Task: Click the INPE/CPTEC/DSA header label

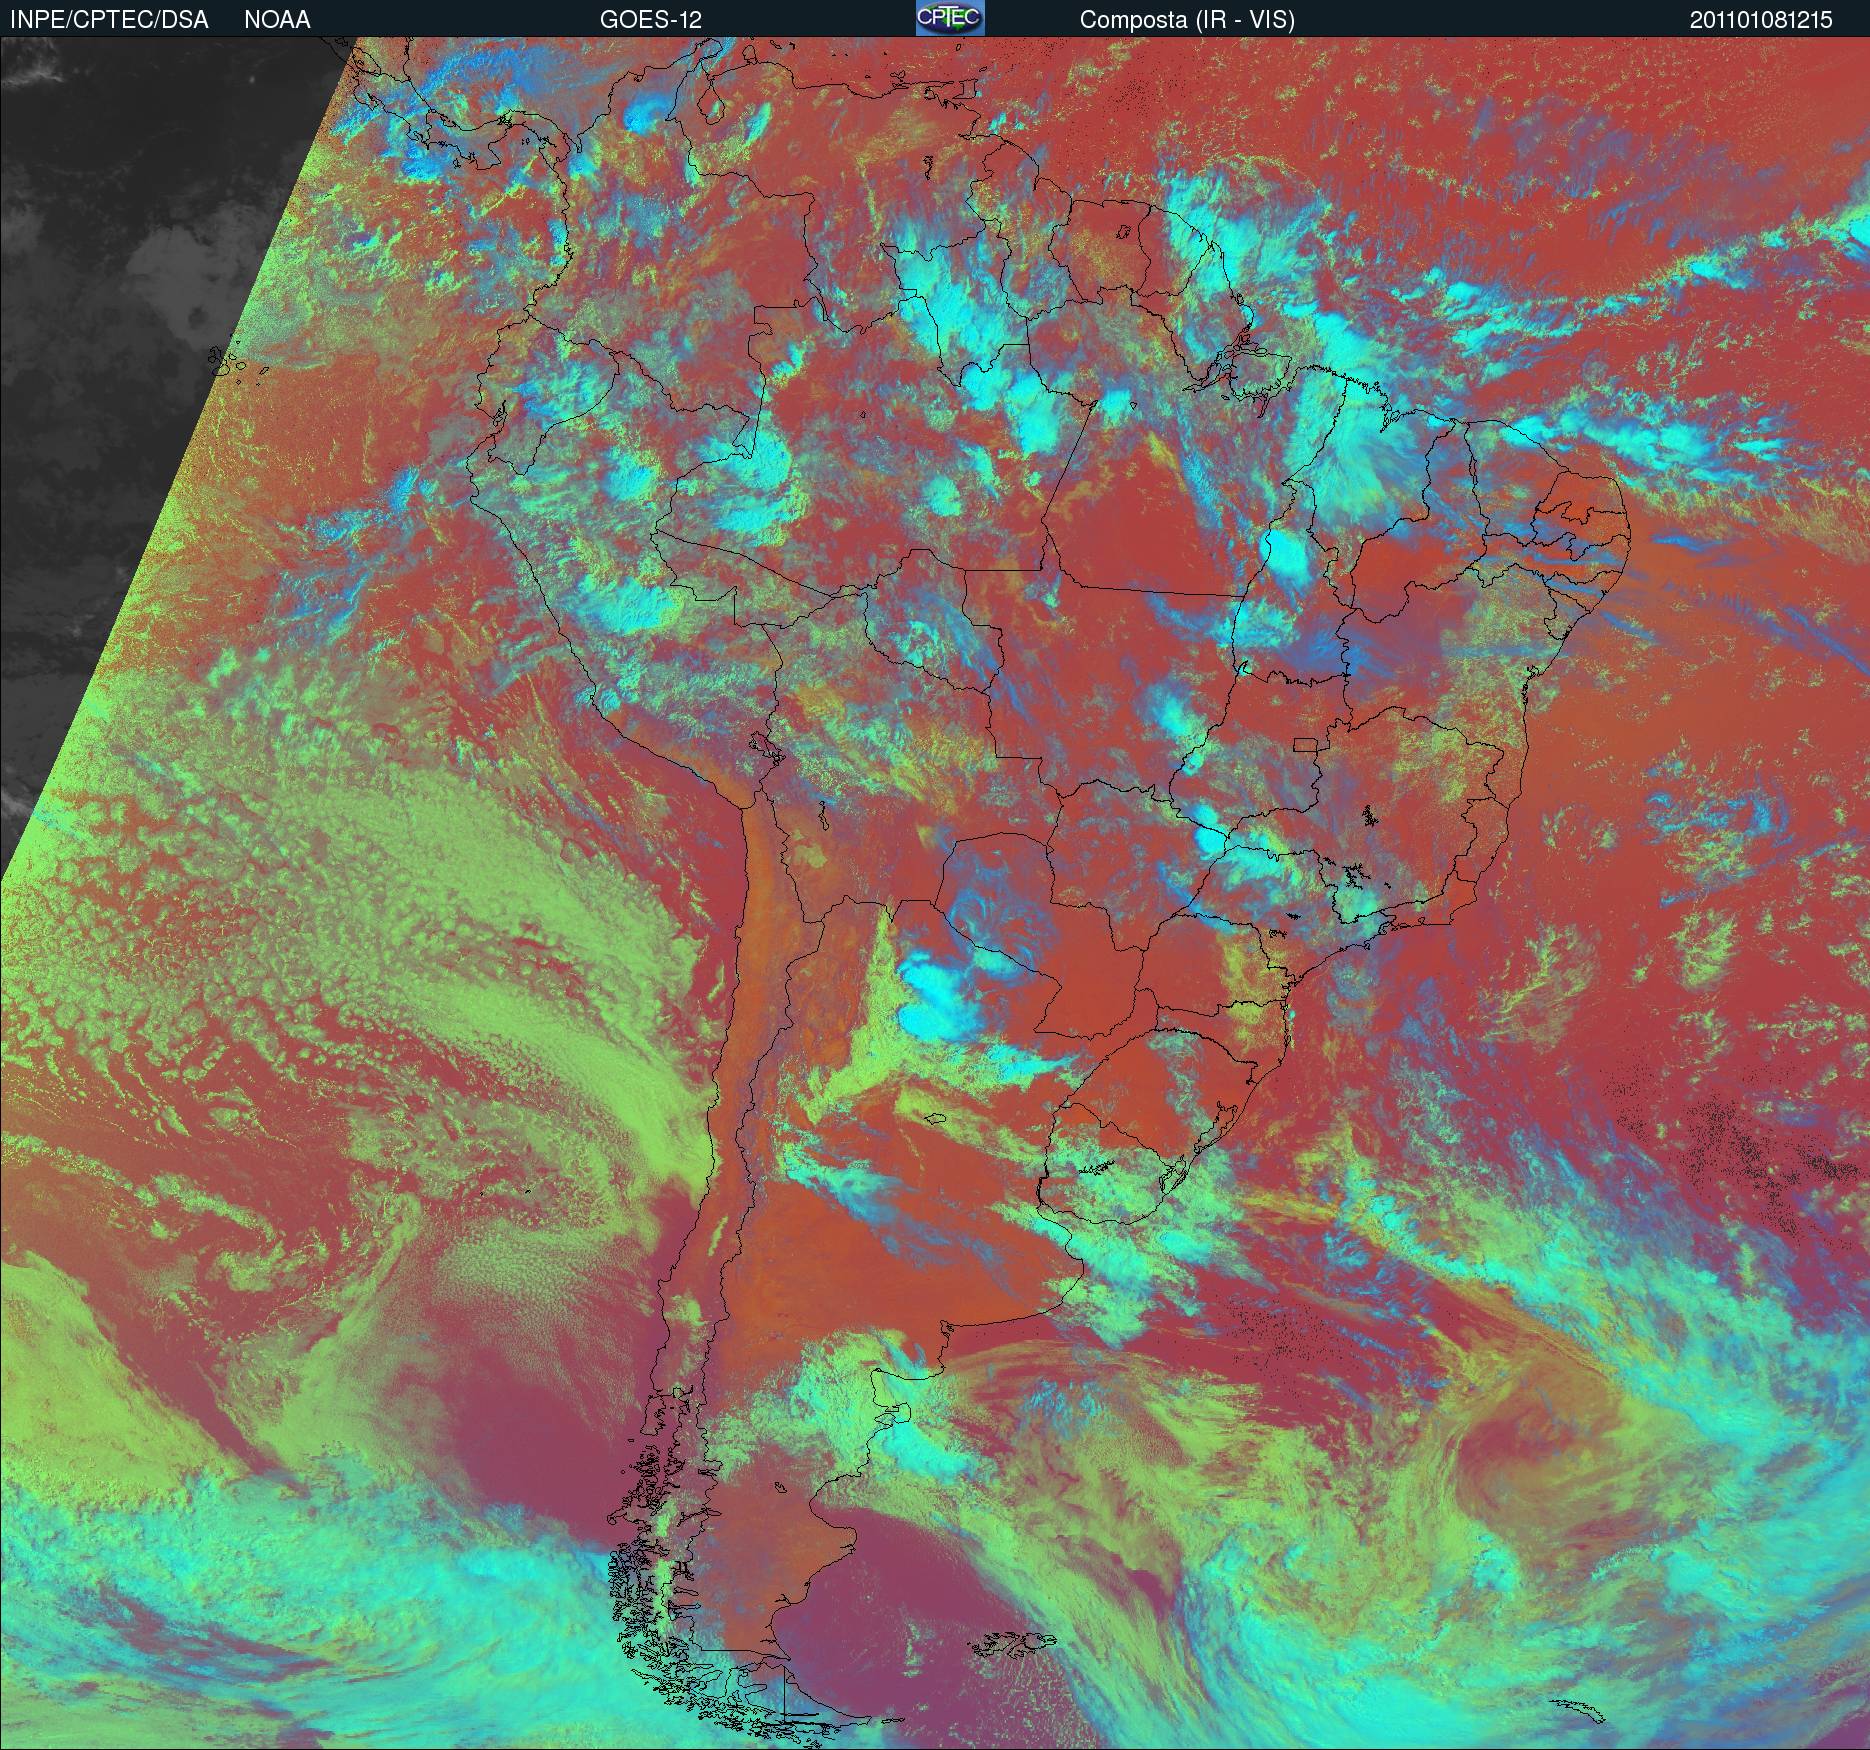Action: tap(109, 20)
